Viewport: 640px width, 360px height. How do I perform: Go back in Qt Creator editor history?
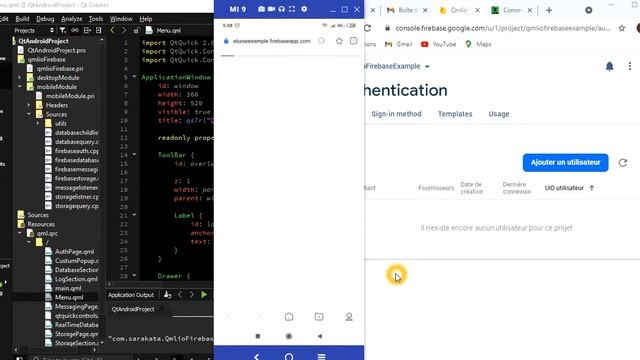click(112, 30)
